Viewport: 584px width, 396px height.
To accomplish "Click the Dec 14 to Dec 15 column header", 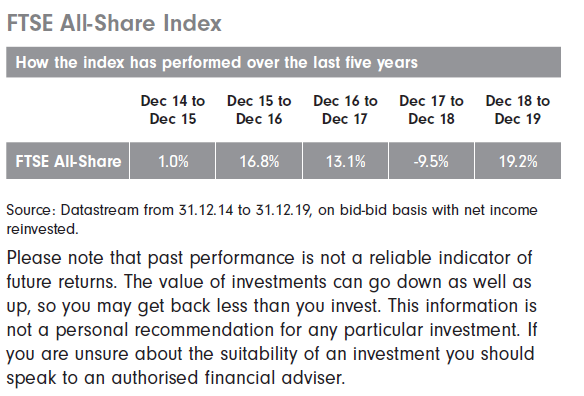I will click(173, 110).
